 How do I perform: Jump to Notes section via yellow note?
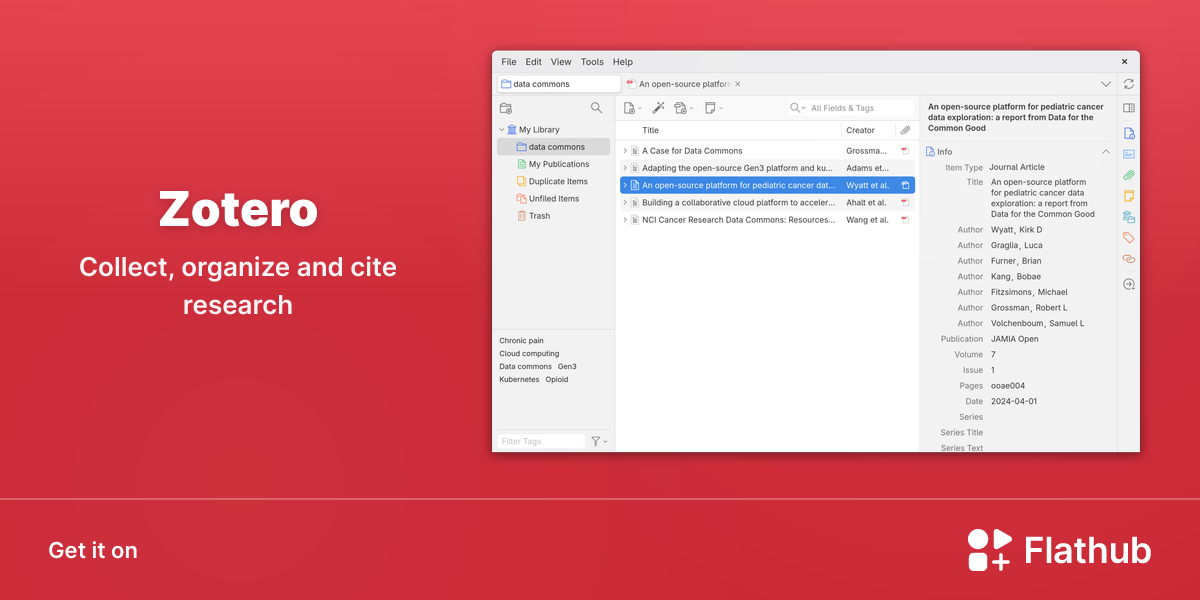click(x=1129, y=196)
